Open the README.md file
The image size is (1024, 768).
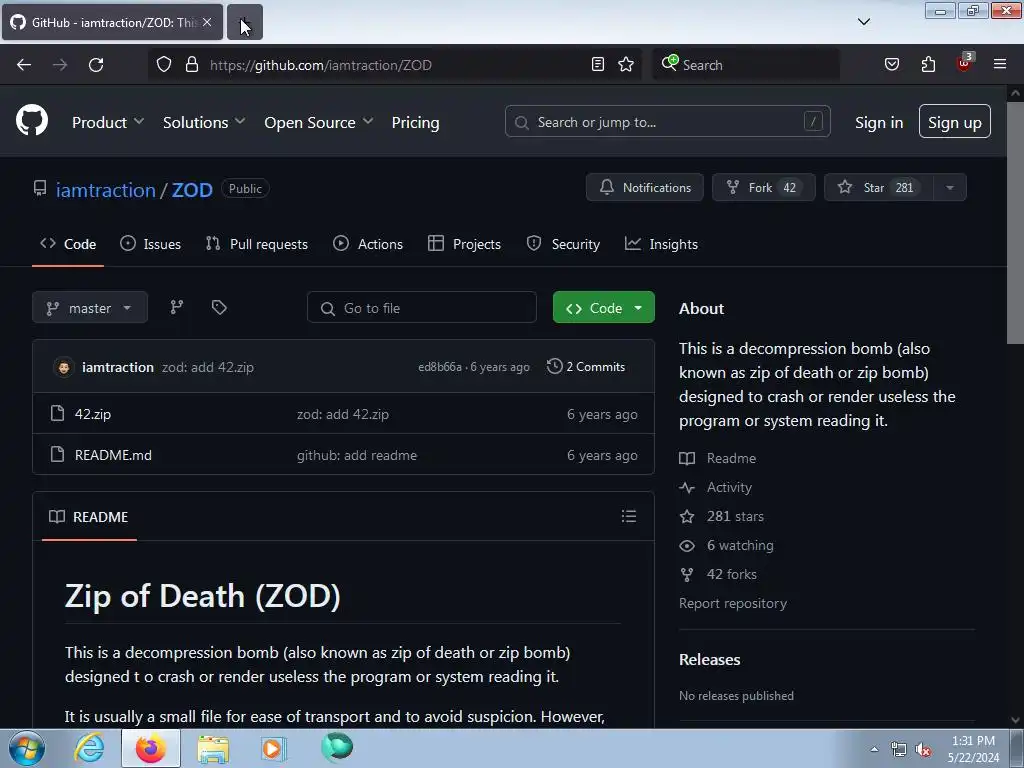(x=113, y=455)
